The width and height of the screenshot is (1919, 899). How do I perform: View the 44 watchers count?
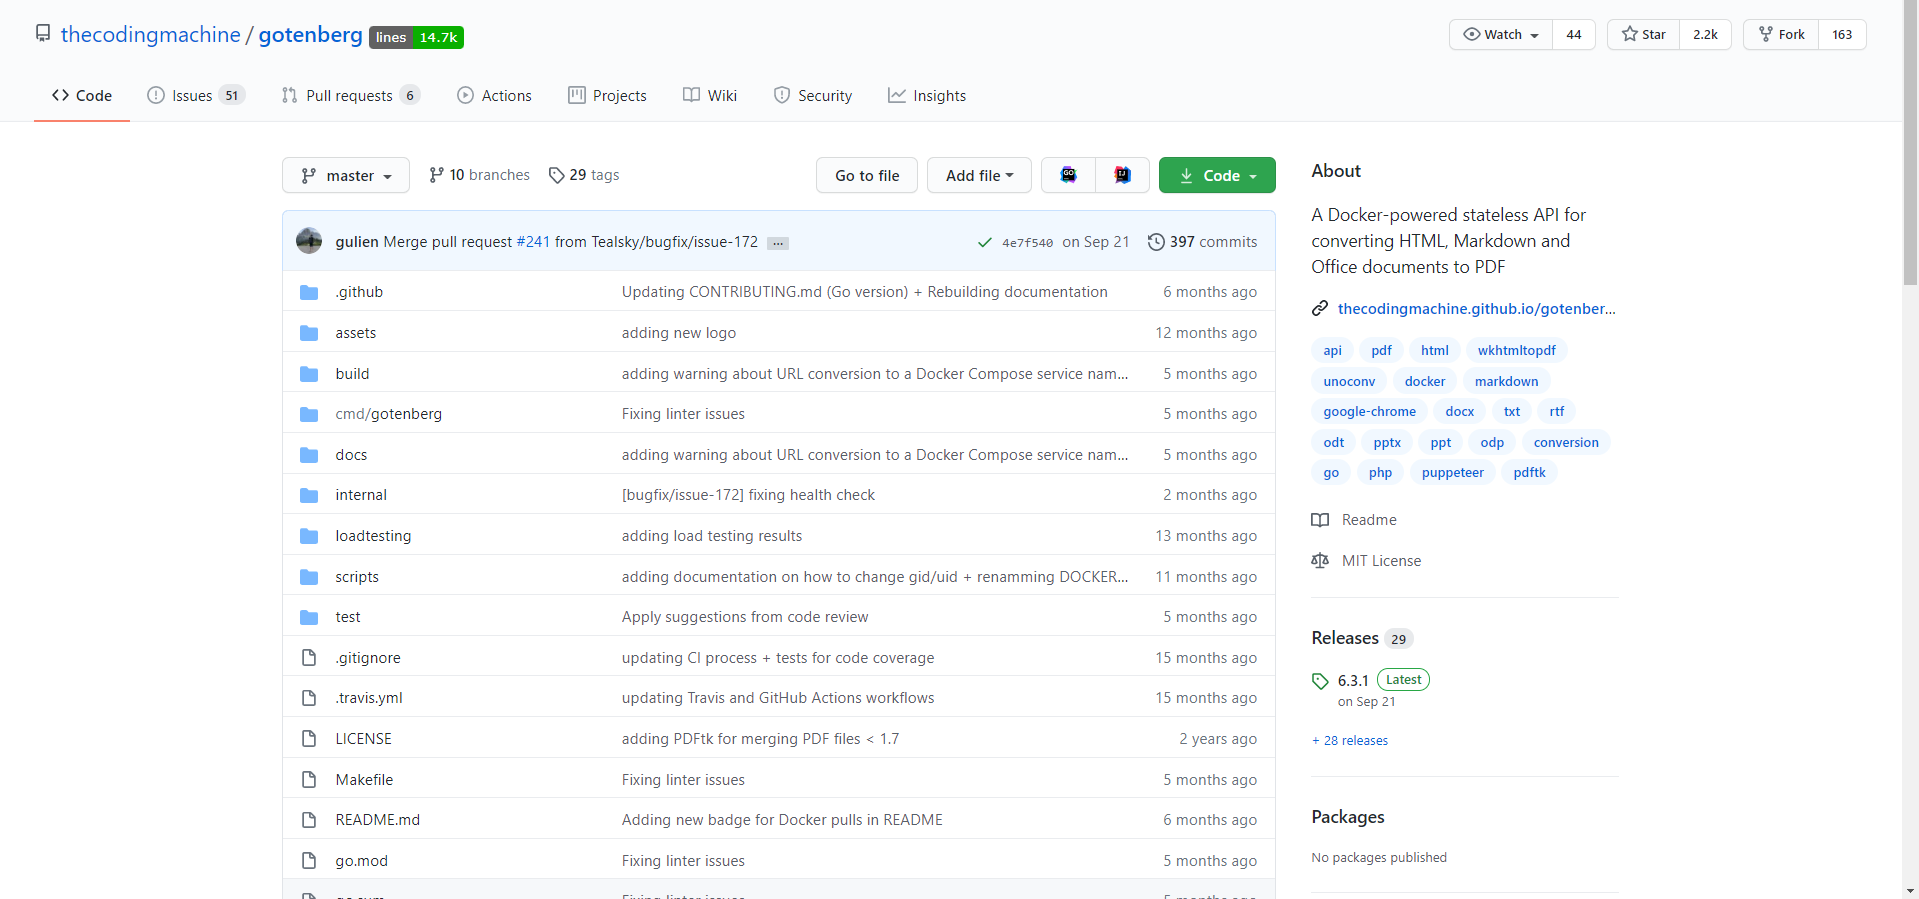point(1574,34)
